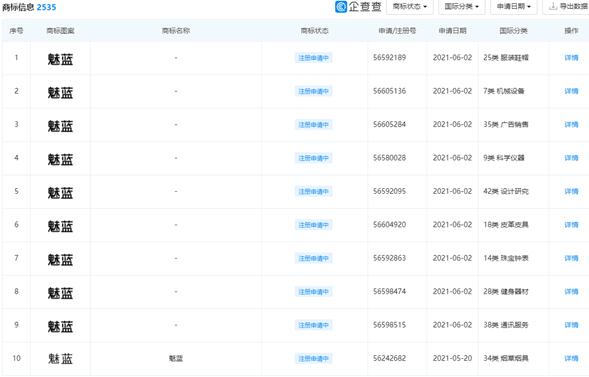The height and width of the screenshot is (377, 589).
Task: Open 详情 for trademark 56605136
Action: pos(571,91)
